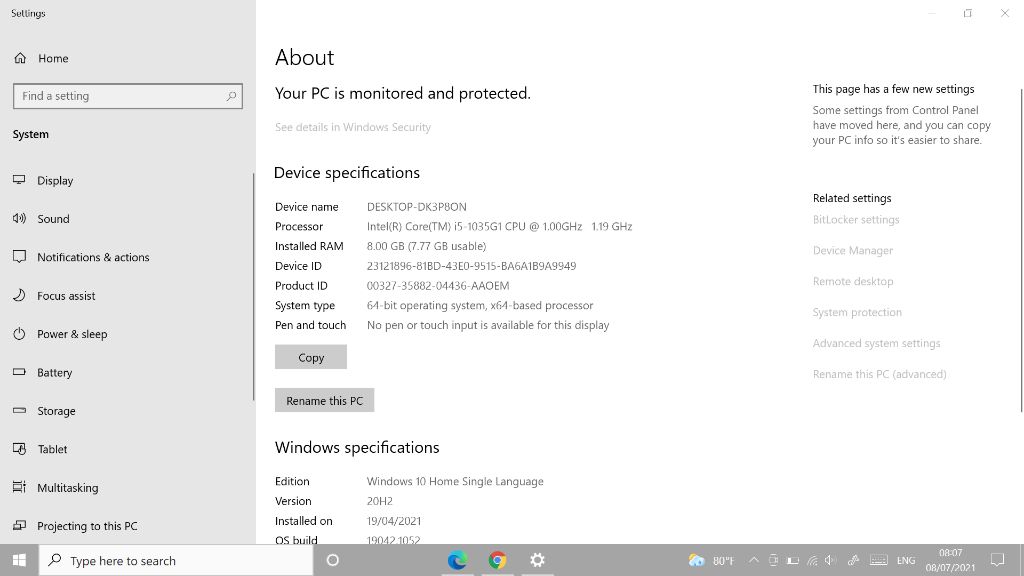Select Power & sleep in the sidebar
This screenshot has width=1024, height=576.
pyautogui.click(x=72, y=334)
